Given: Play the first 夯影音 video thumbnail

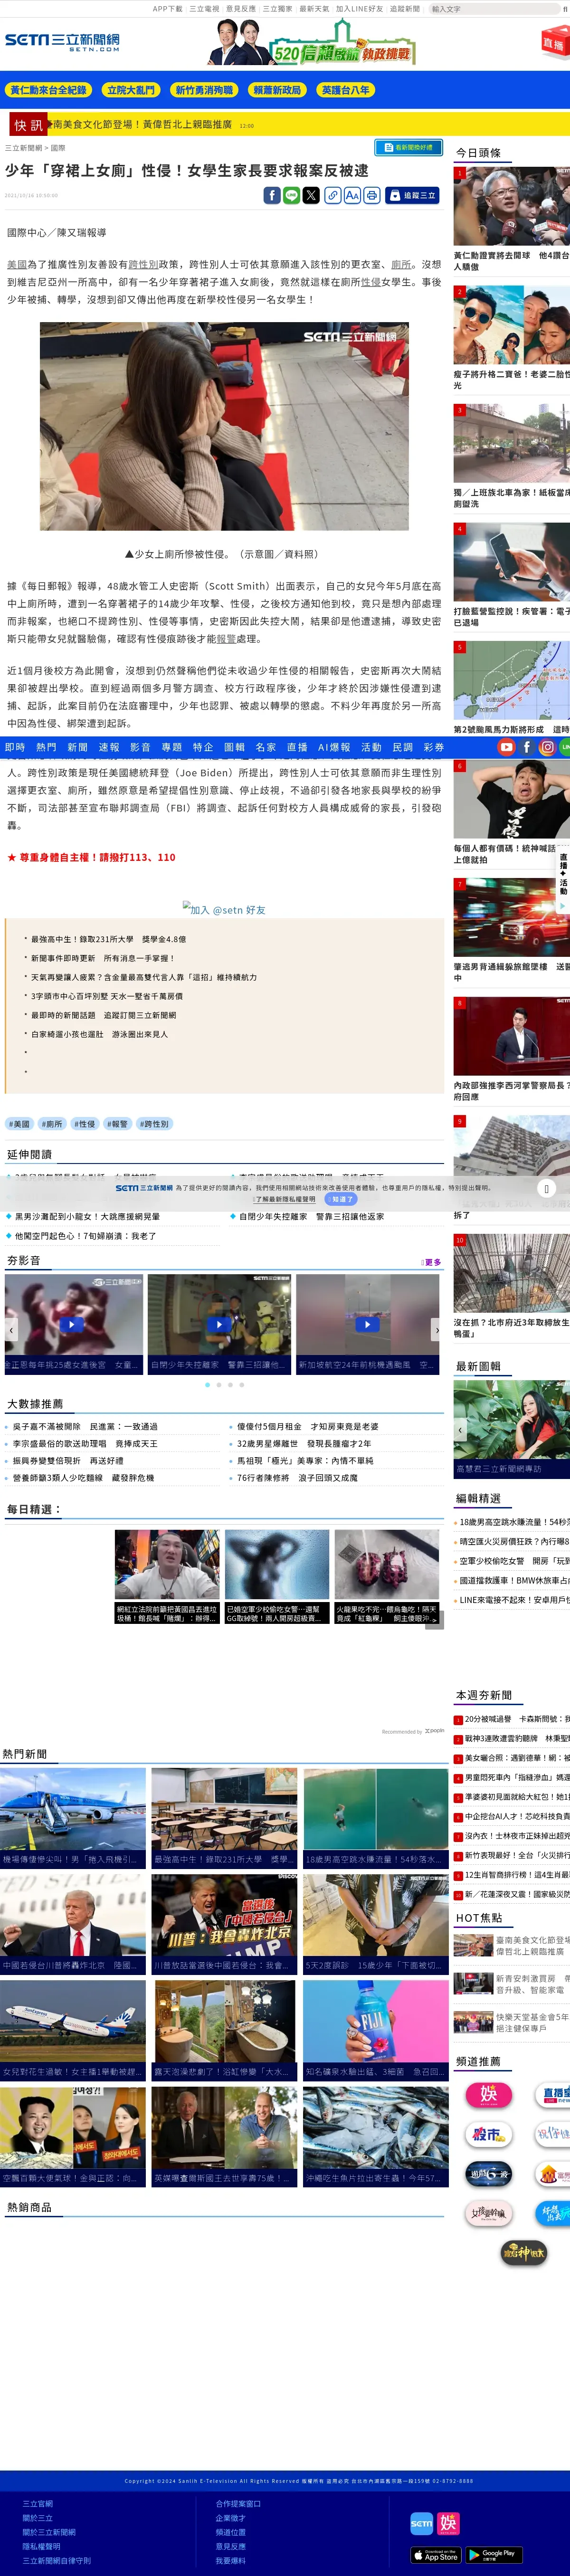Looking at the screenshot, I should (73, 1323).
